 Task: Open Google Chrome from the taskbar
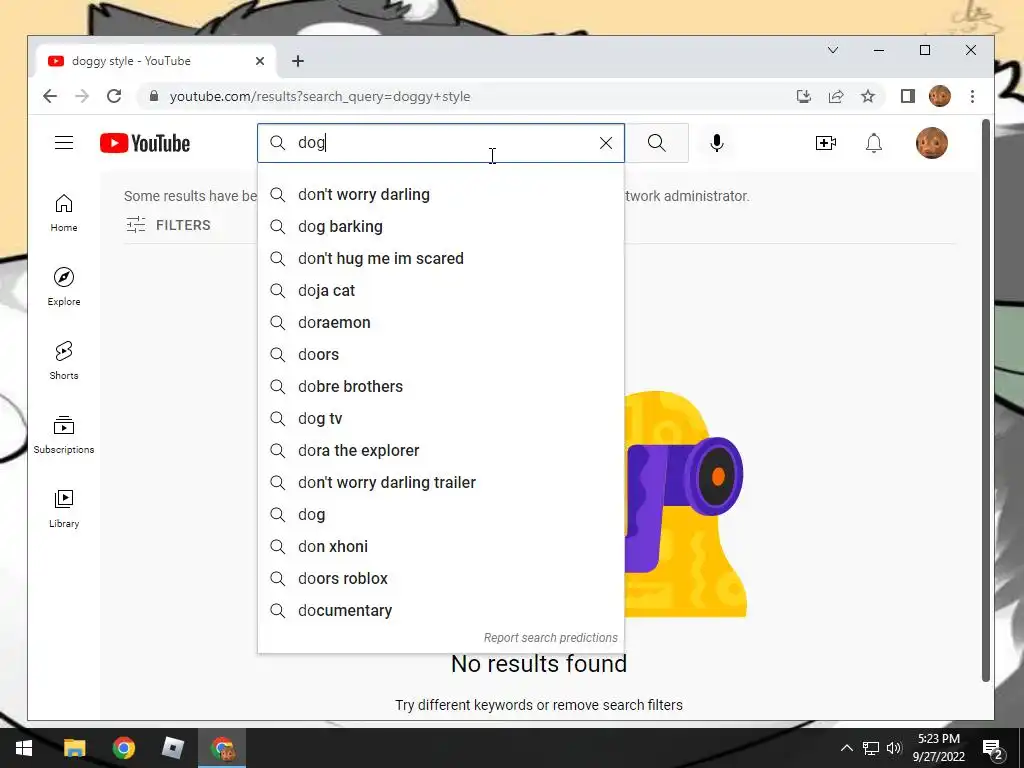(x=123, y=748)
